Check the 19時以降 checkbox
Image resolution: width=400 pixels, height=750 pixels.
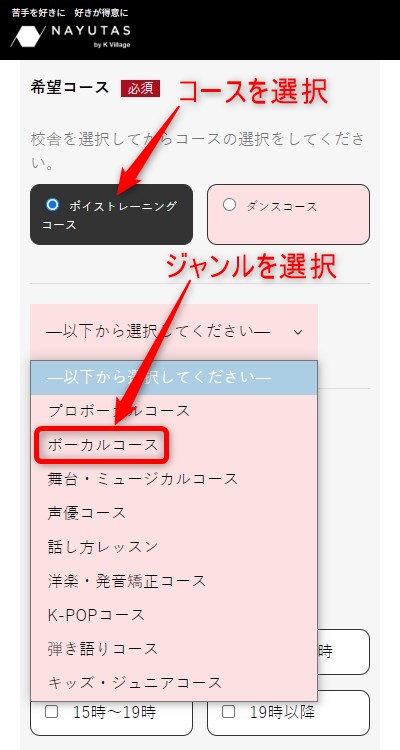tap(228, 712)
